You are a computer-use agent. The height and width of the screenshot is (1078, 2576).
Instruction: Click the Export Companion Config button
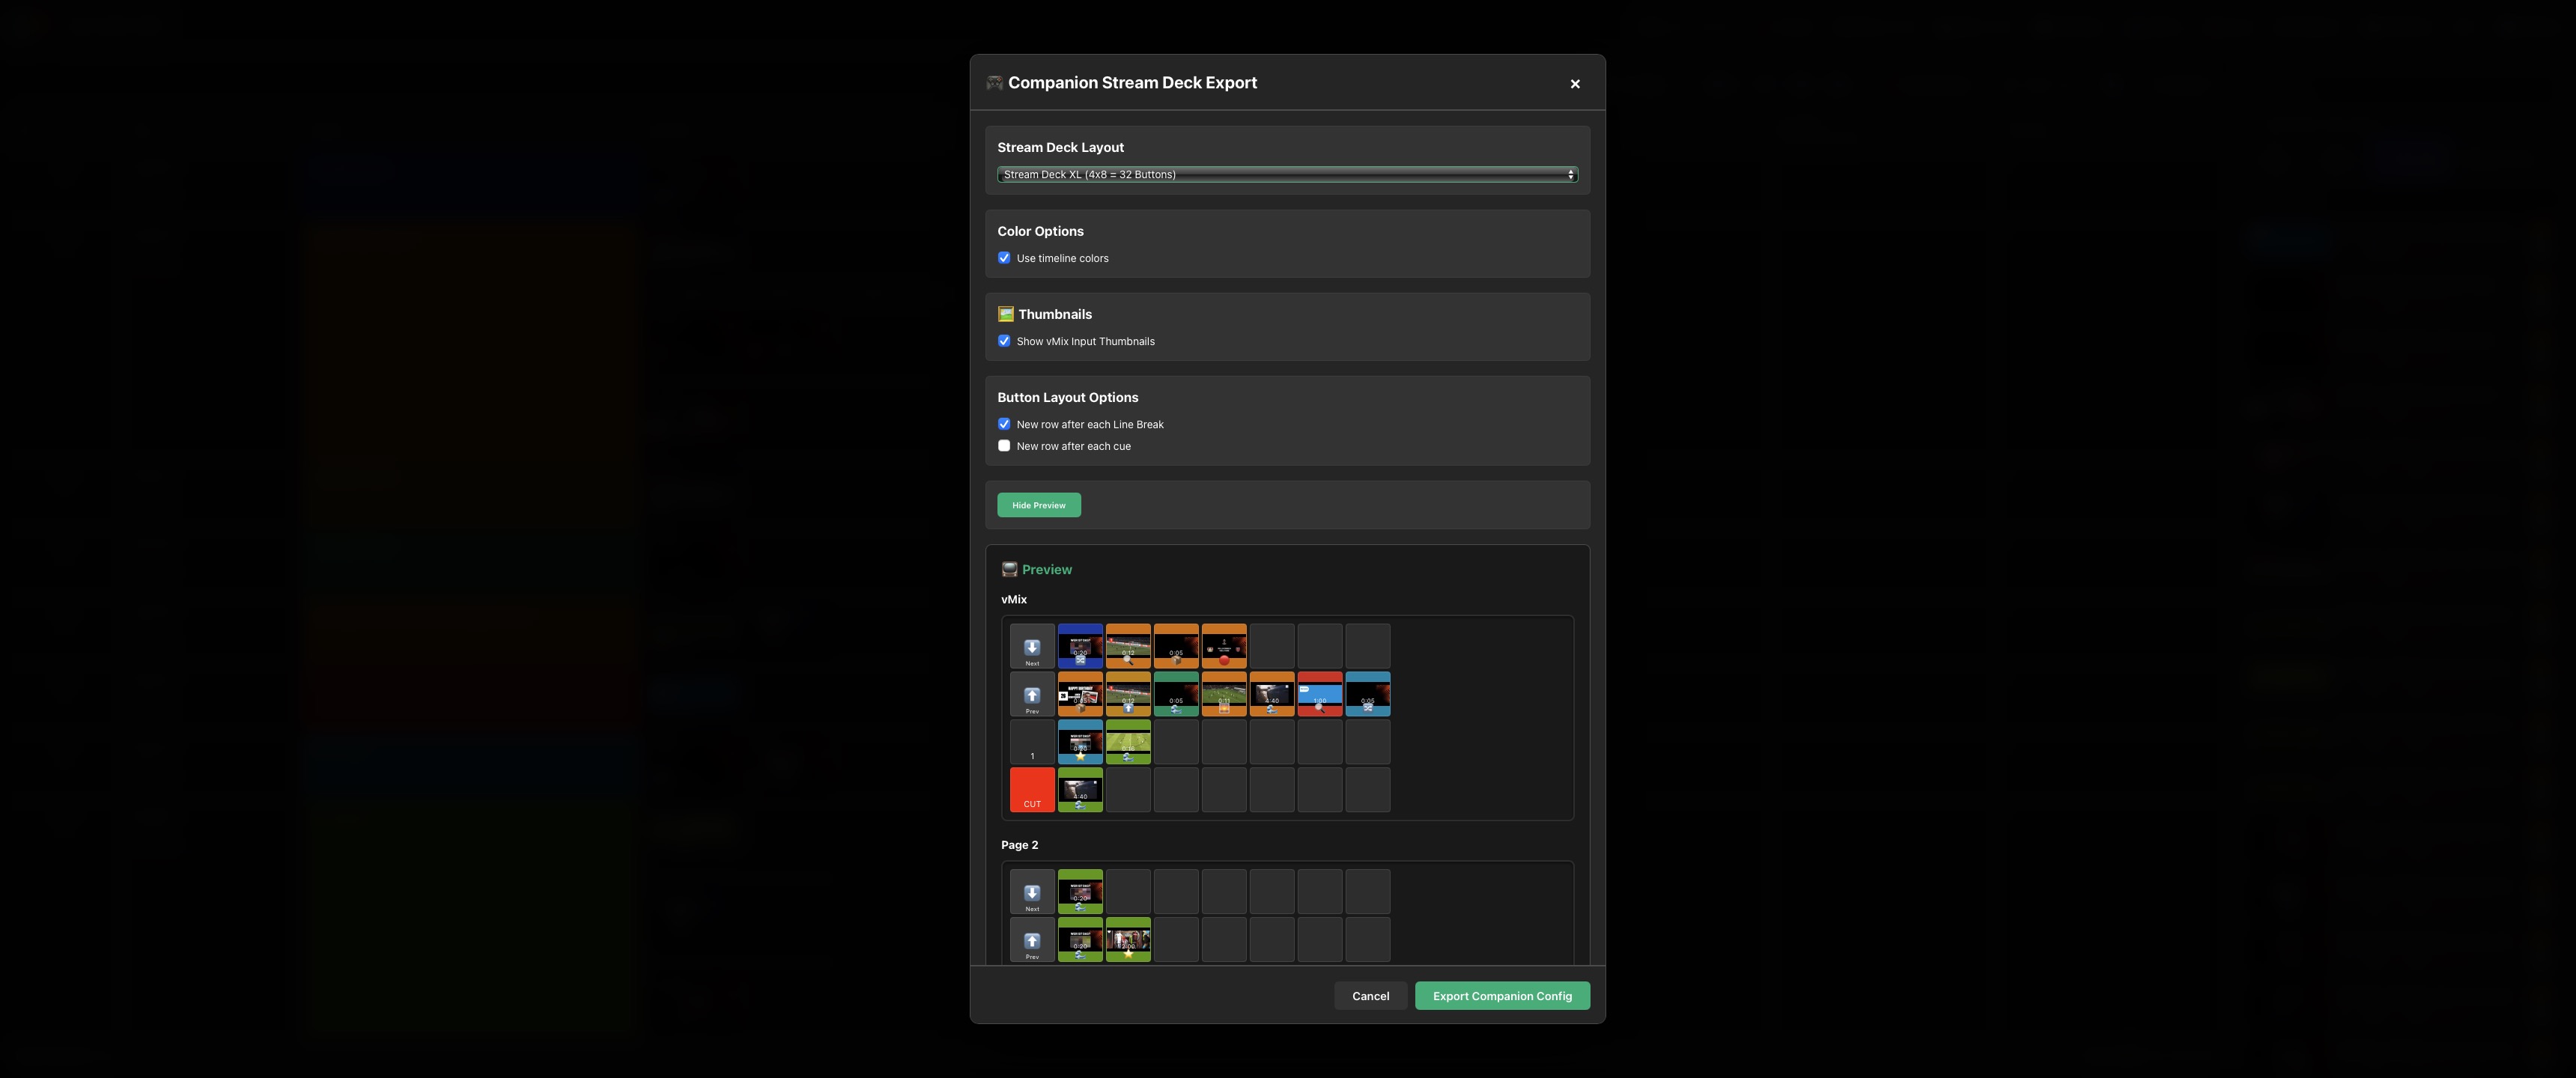point(1502,995)
